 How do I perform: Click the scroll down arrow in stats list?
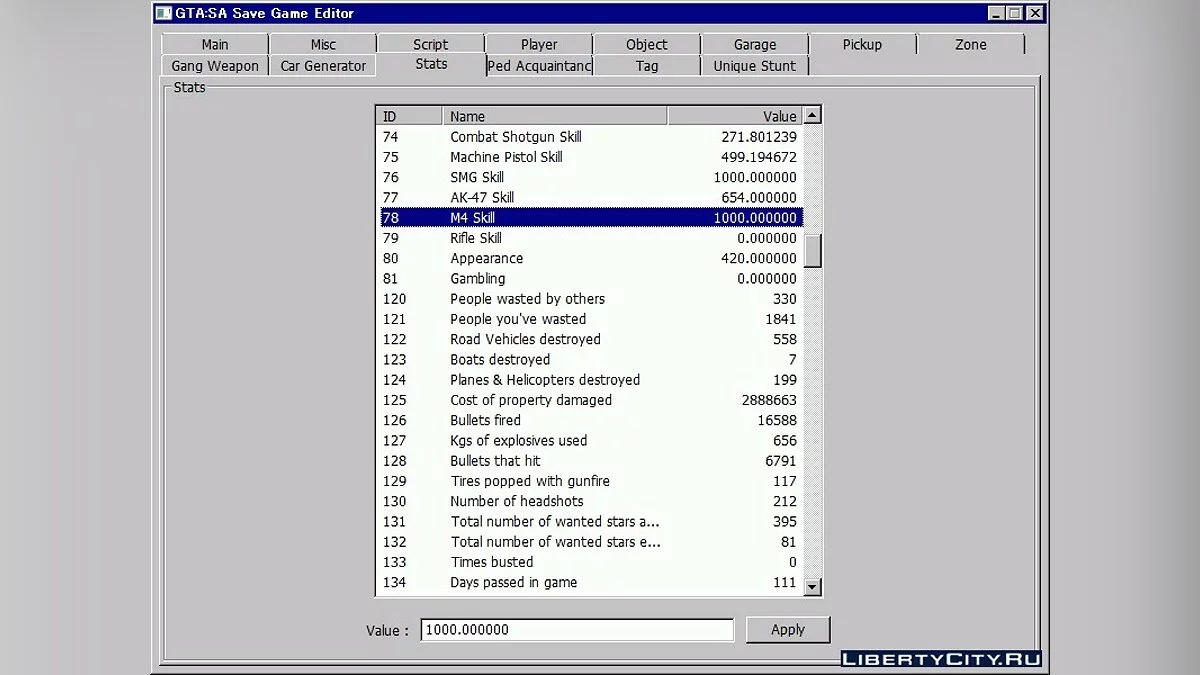pyautogui.click(x=812, y=587)
